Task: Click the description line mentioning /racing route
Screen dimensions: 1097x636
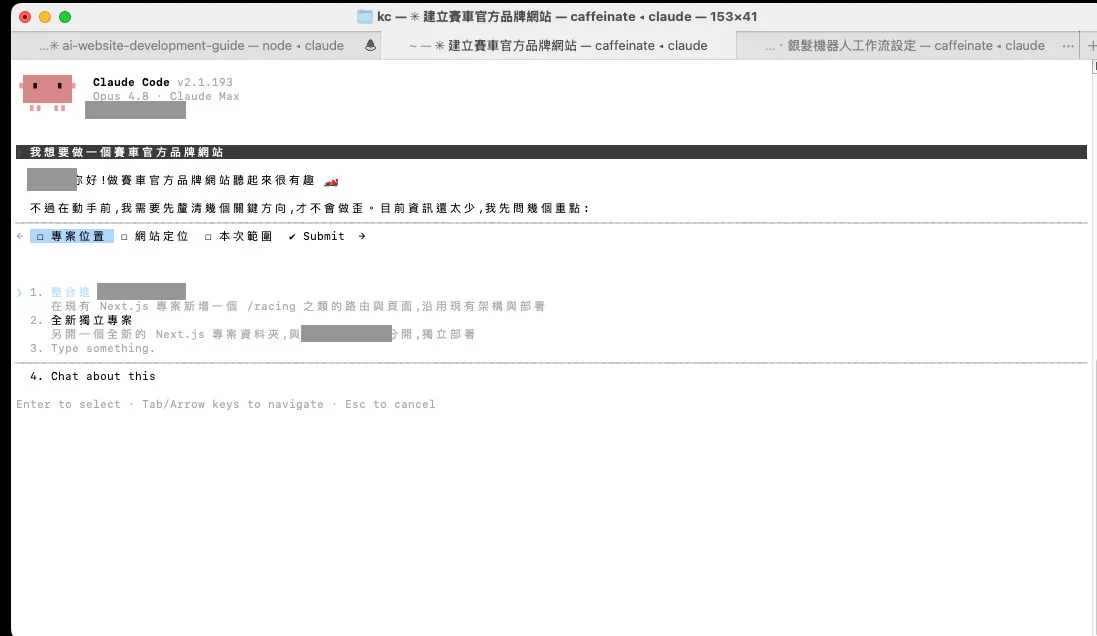Action: coord(298,306)
